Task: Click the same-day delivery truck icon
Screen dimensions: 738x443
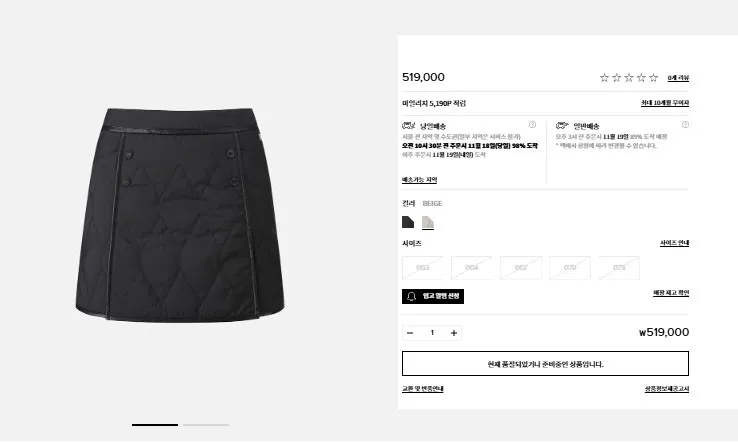Action: point(409,126)
